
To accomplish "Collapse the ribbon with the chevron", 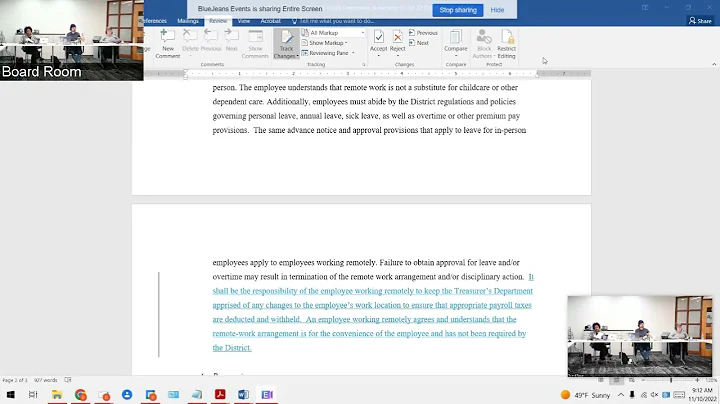I will pos(714,64).
